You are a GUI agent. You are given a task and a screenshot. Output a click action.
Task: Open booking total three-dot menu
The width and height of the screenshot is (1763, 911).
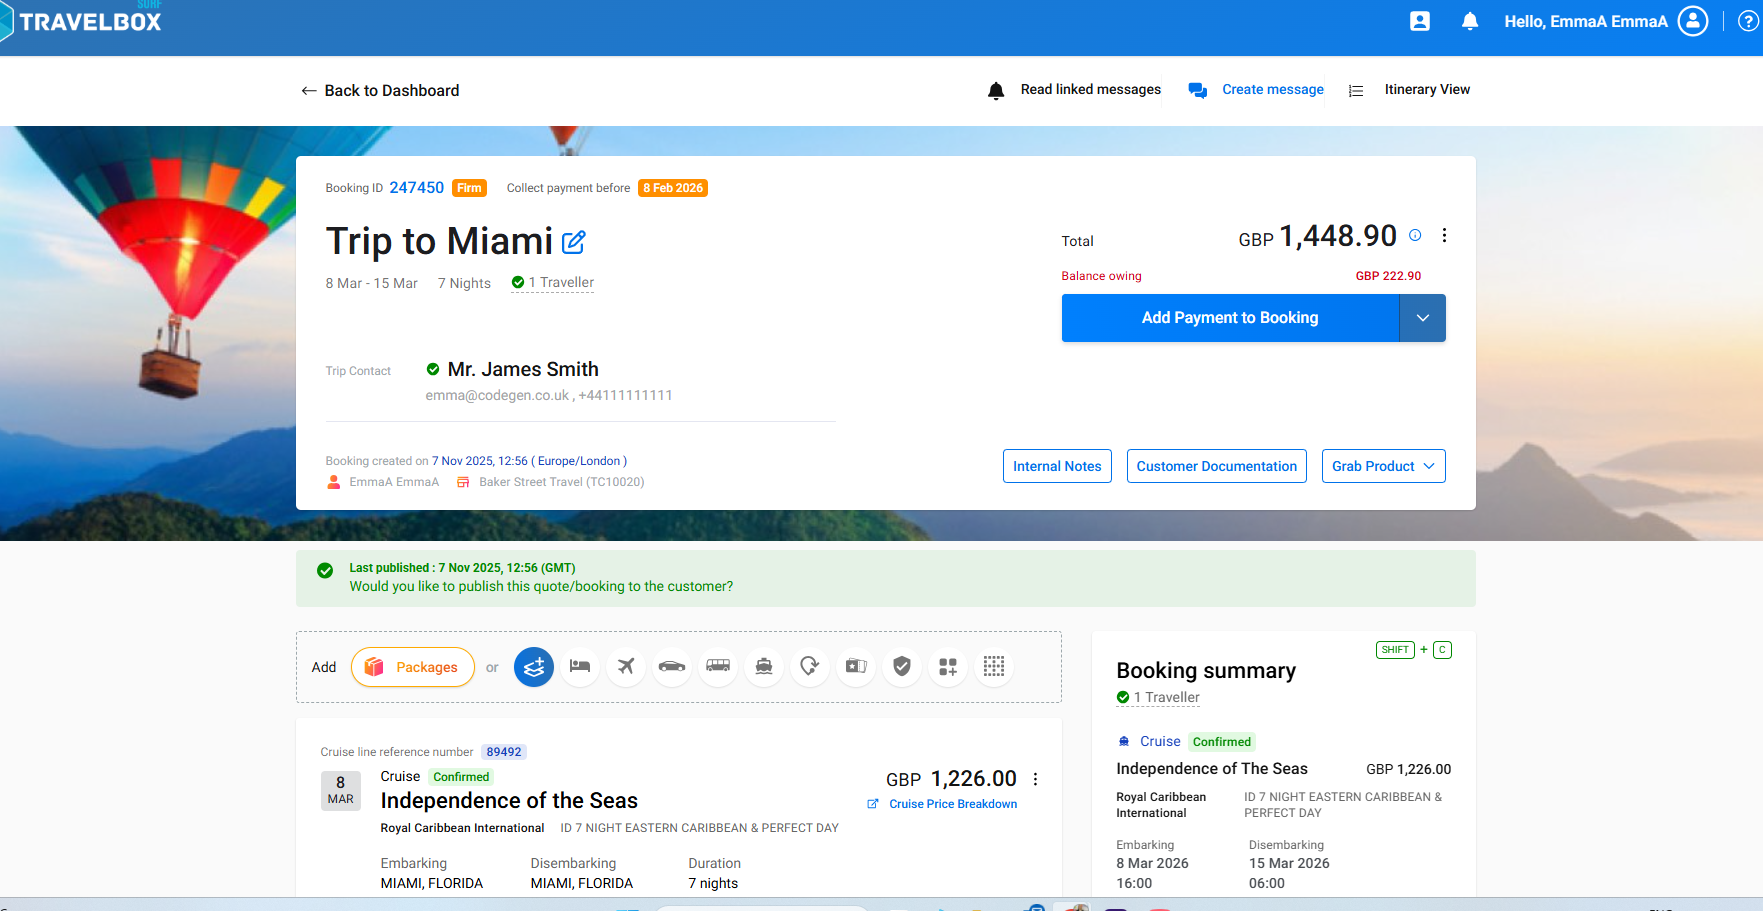click(x=1444, y=236)
